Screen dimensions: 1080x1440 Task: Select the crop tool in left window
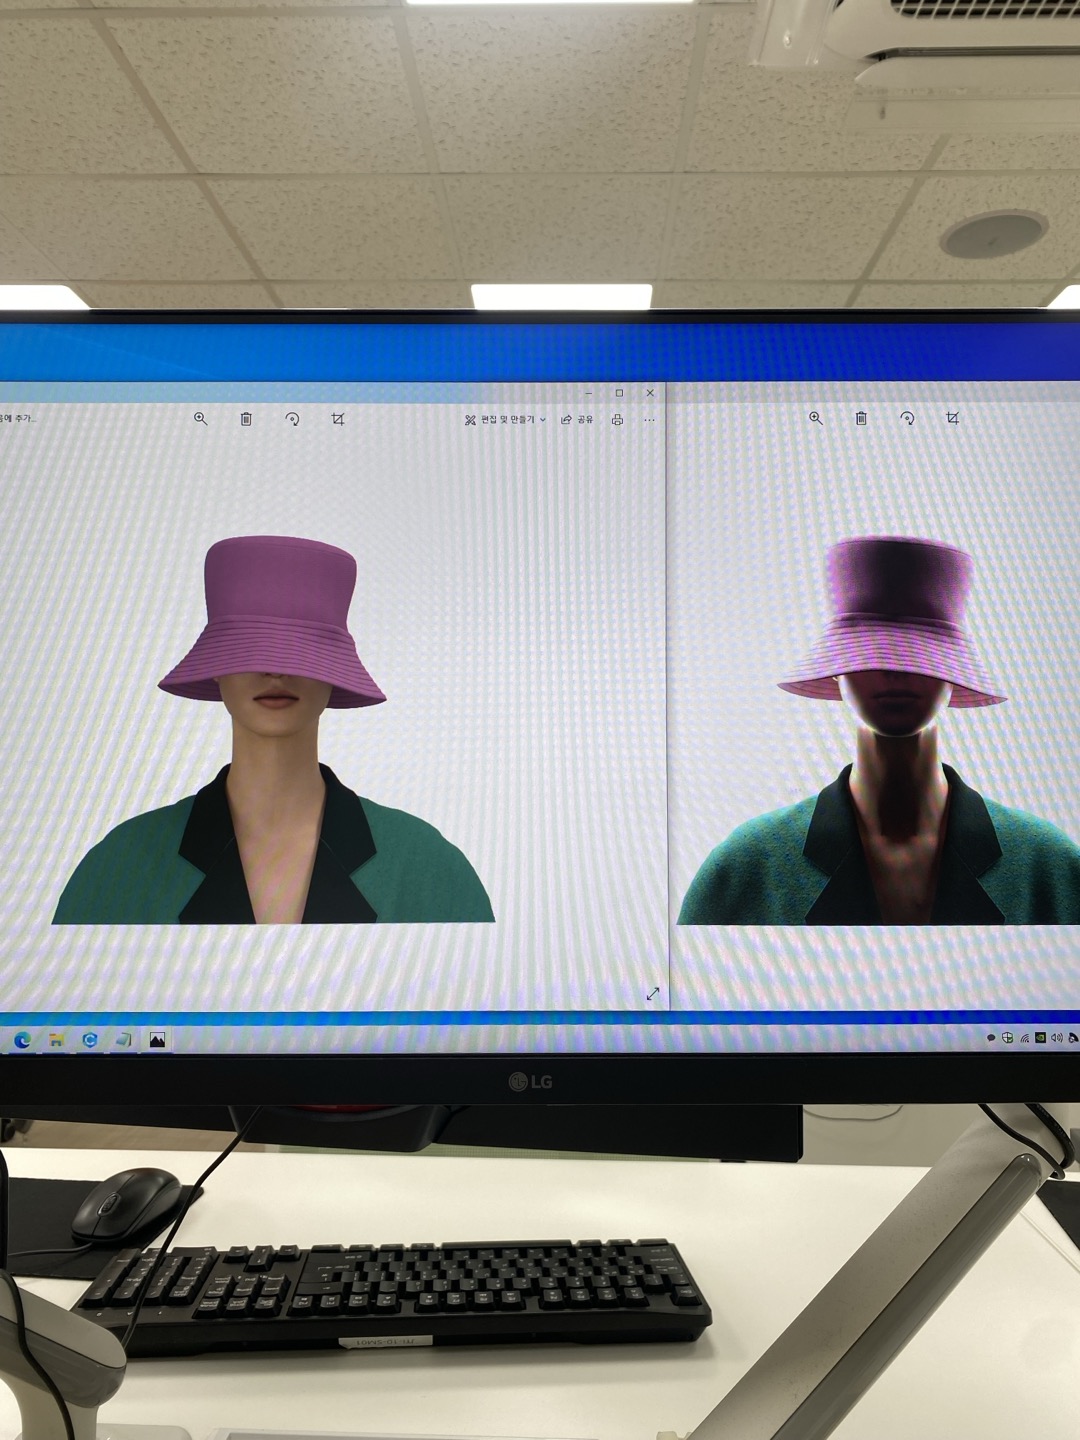(x=338, y=419)
